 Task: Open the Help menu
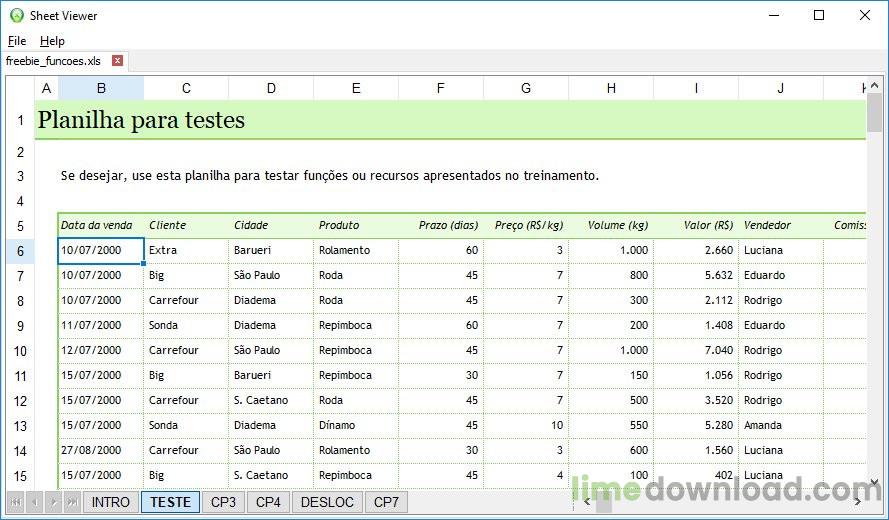coord(52,41)
